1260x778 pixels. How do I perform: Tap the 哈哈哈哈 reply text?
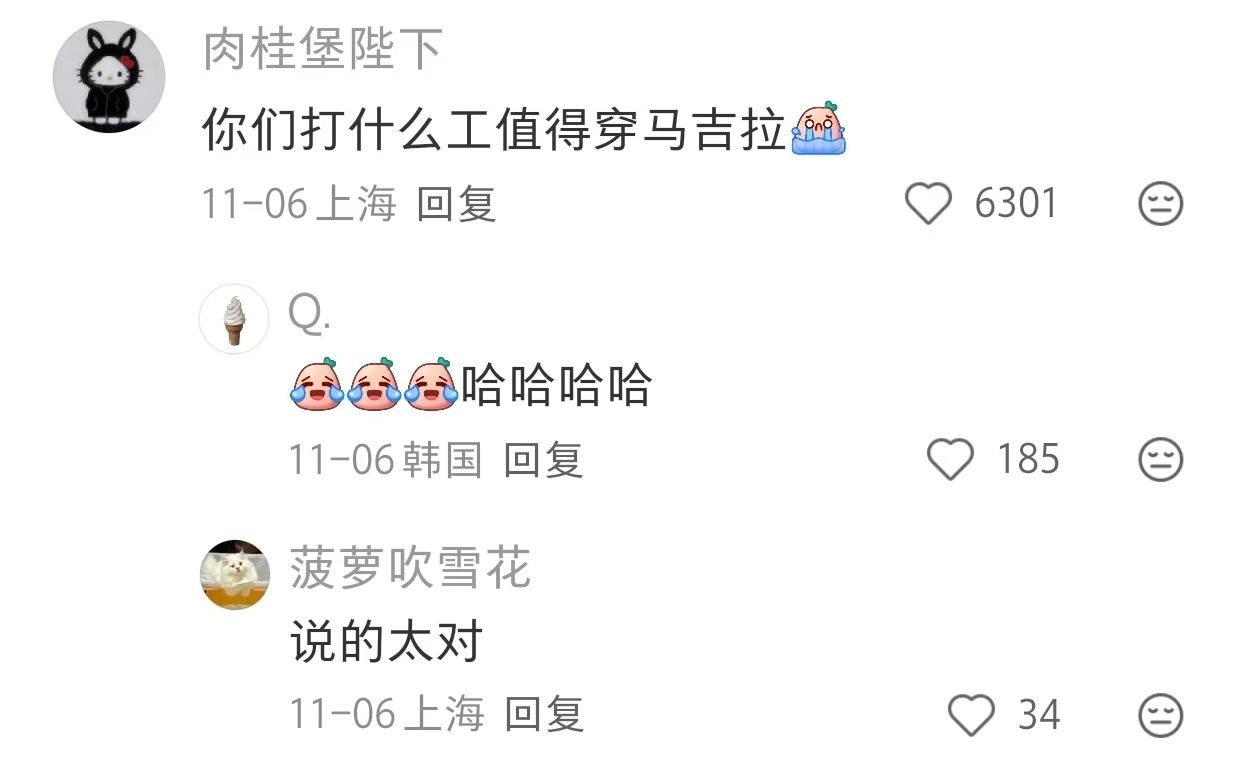coord(556,385)
